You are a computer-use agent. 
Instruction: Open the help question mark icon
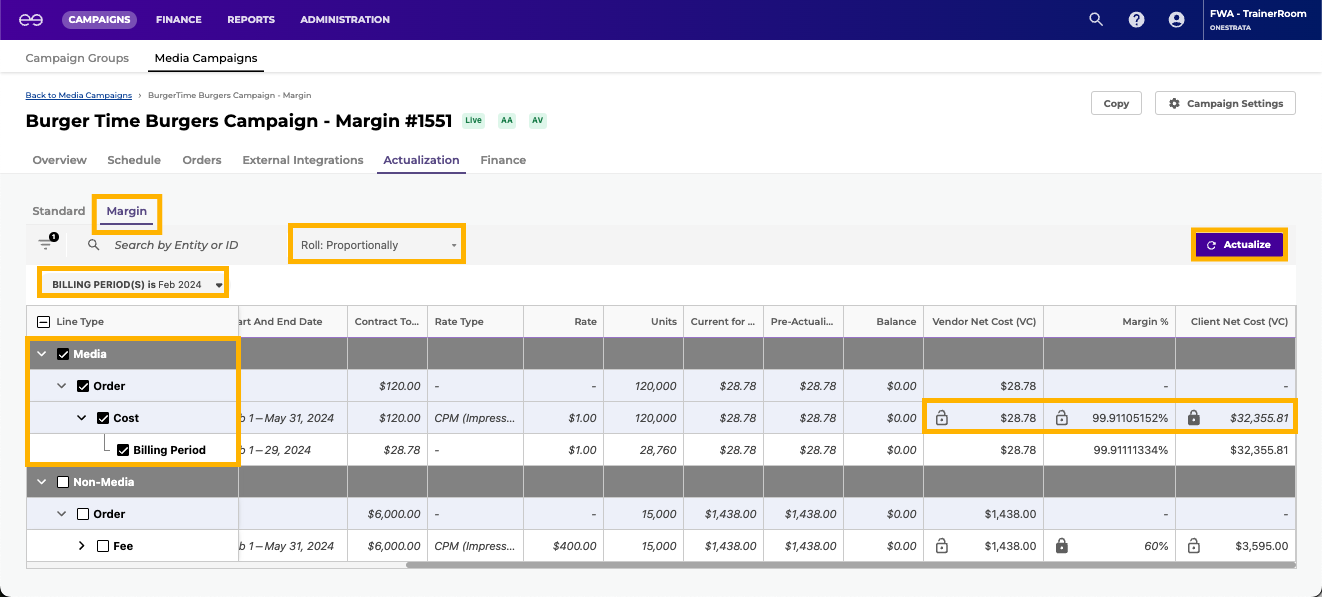[x=1136, y=19]
